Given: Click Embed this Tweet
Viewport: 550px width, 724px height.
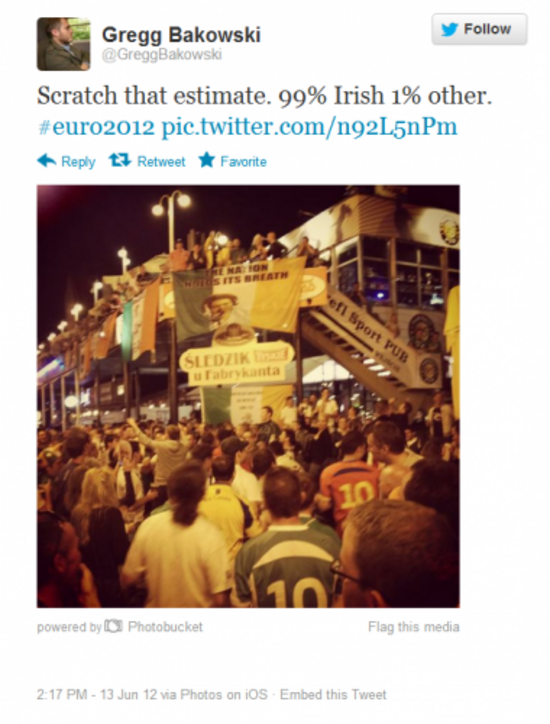Looking at the screenshot, I should (333, 694).
